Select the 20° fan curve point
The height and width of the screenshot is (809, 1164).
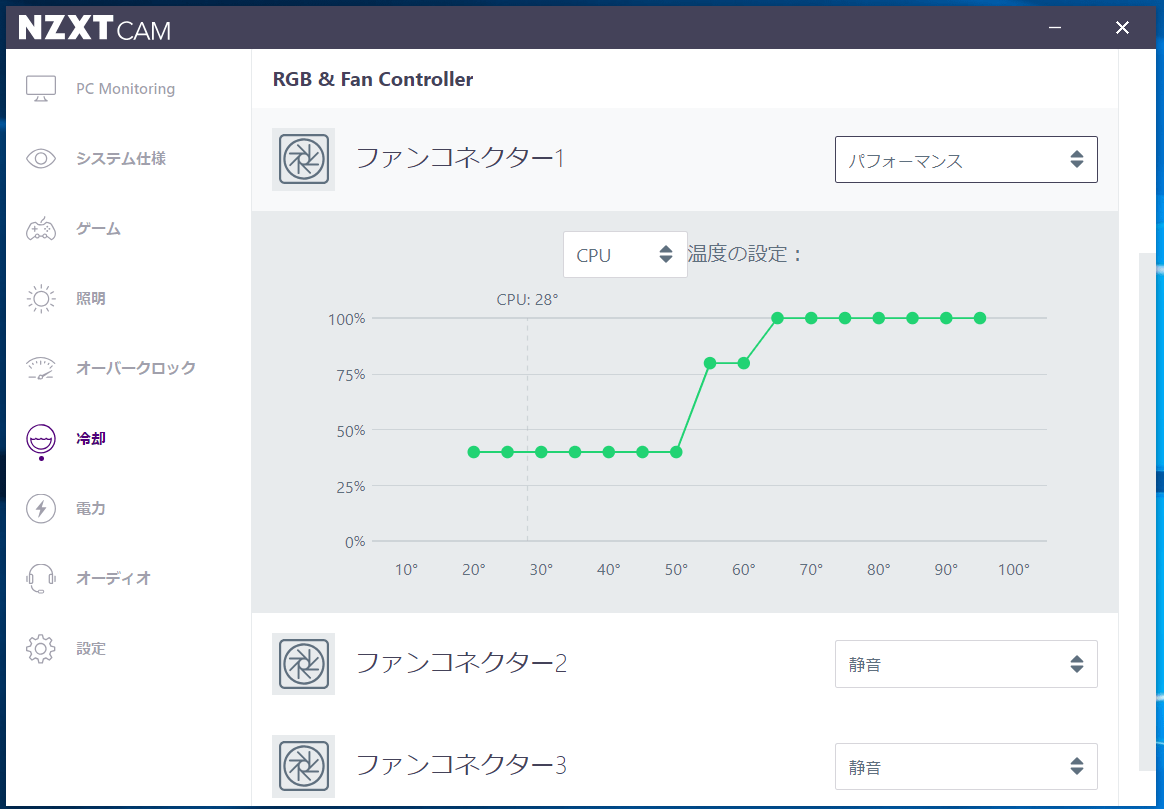pyautogui.click(x=474, y=452)
